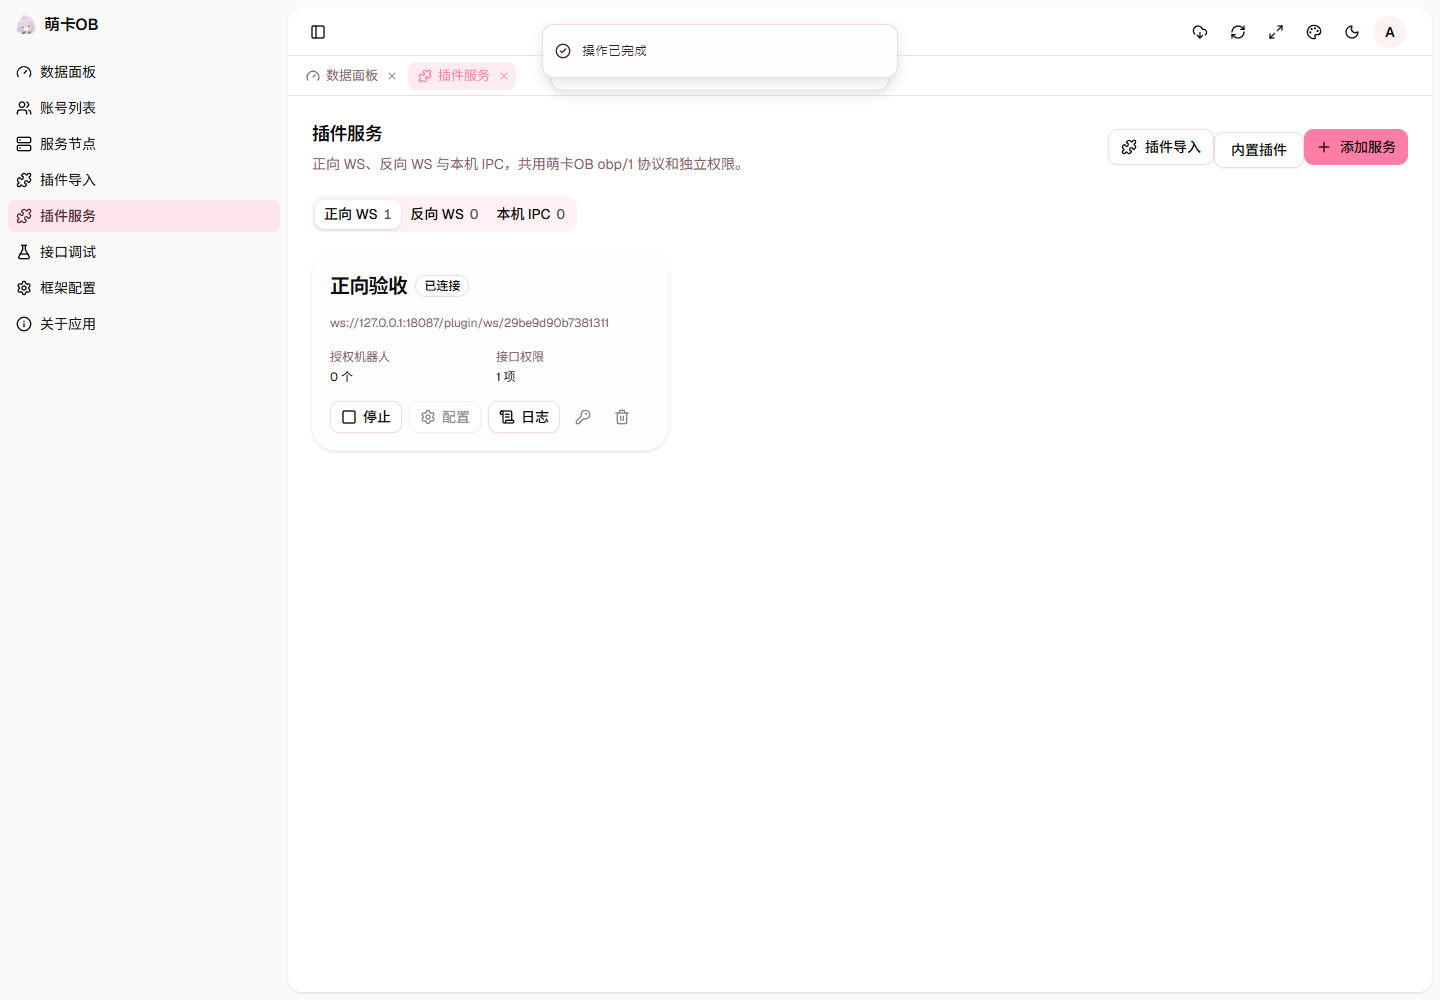The width and height of the screenshot is (1440, 1000).
Task: Select 插件服务 in the sidebar
Action: [x=144, y=216]
